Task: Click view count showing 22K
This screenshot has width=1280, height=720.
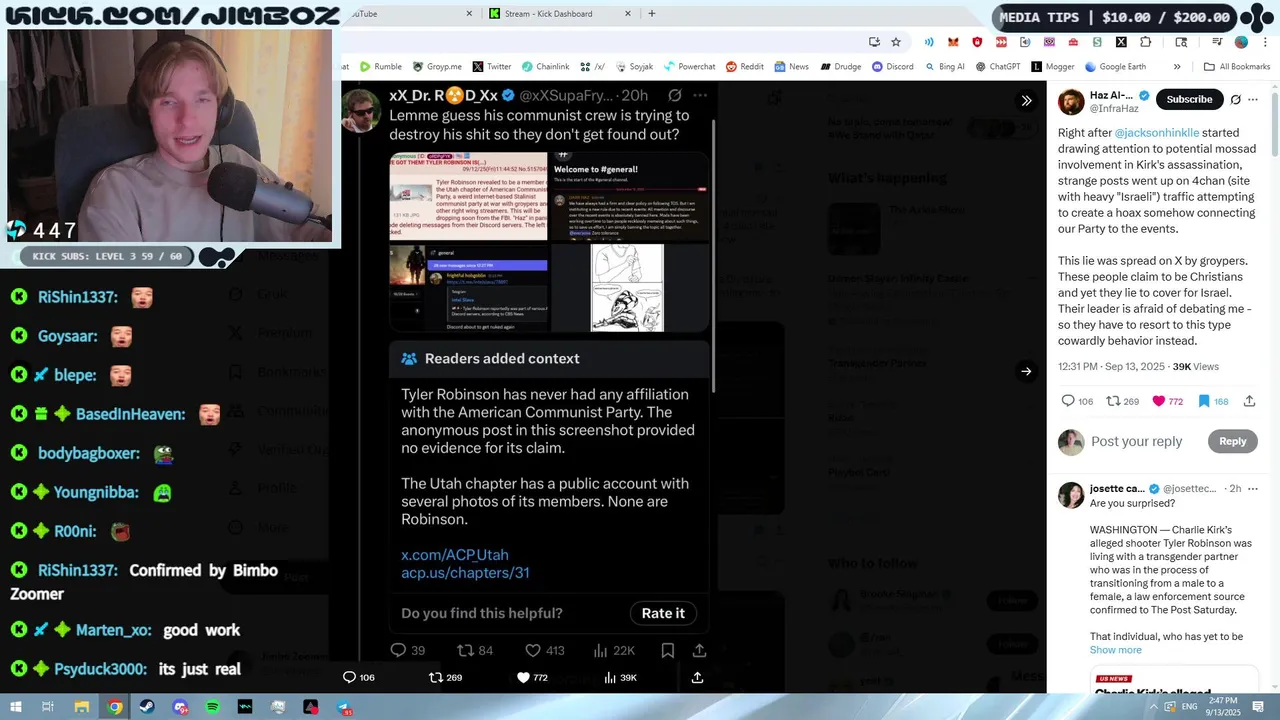Action: tap(614, 650)
